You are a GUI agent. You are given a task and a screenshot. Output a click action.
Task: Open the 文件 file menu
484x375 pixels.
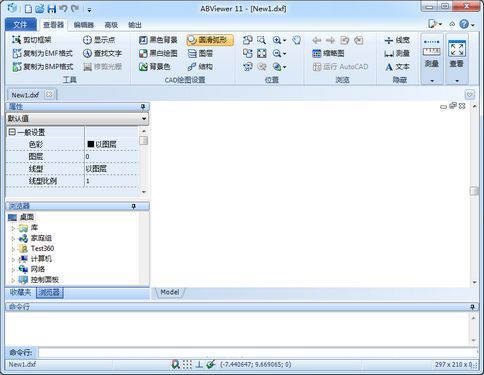(x=21, y=25)
